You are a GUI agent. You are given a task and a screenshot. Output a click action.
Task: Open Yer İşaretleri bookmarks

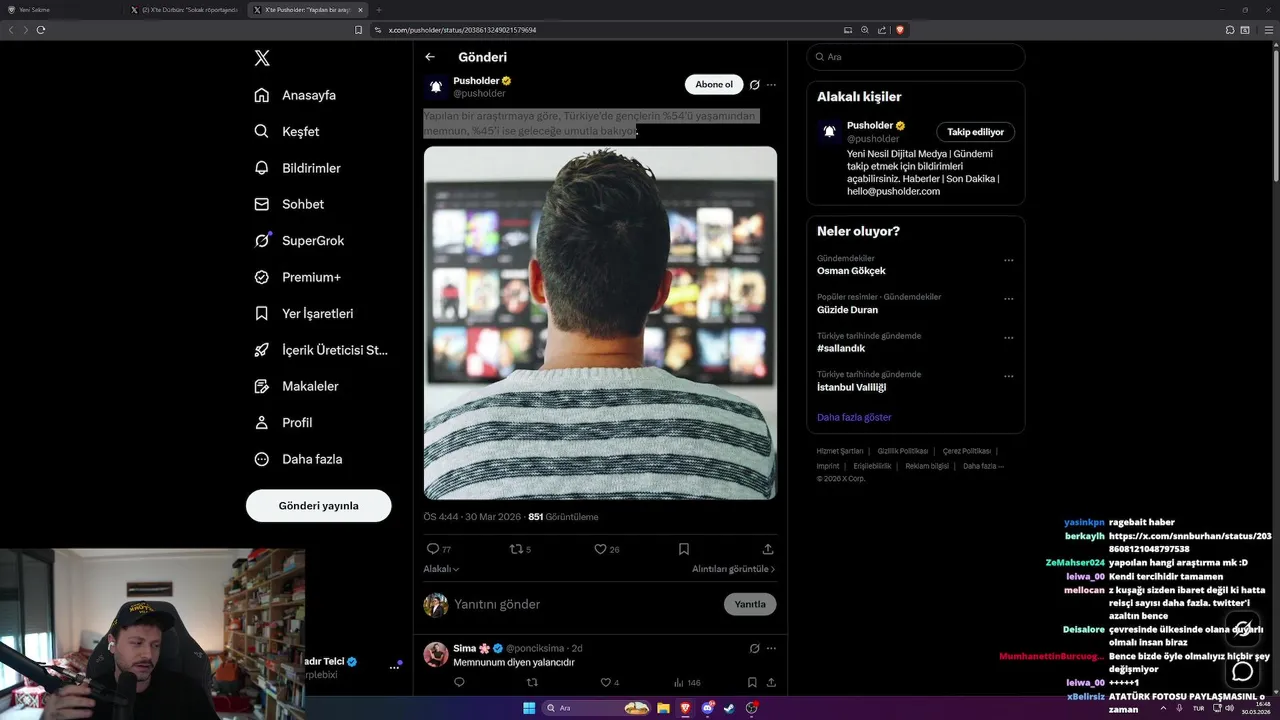[304, 313]
